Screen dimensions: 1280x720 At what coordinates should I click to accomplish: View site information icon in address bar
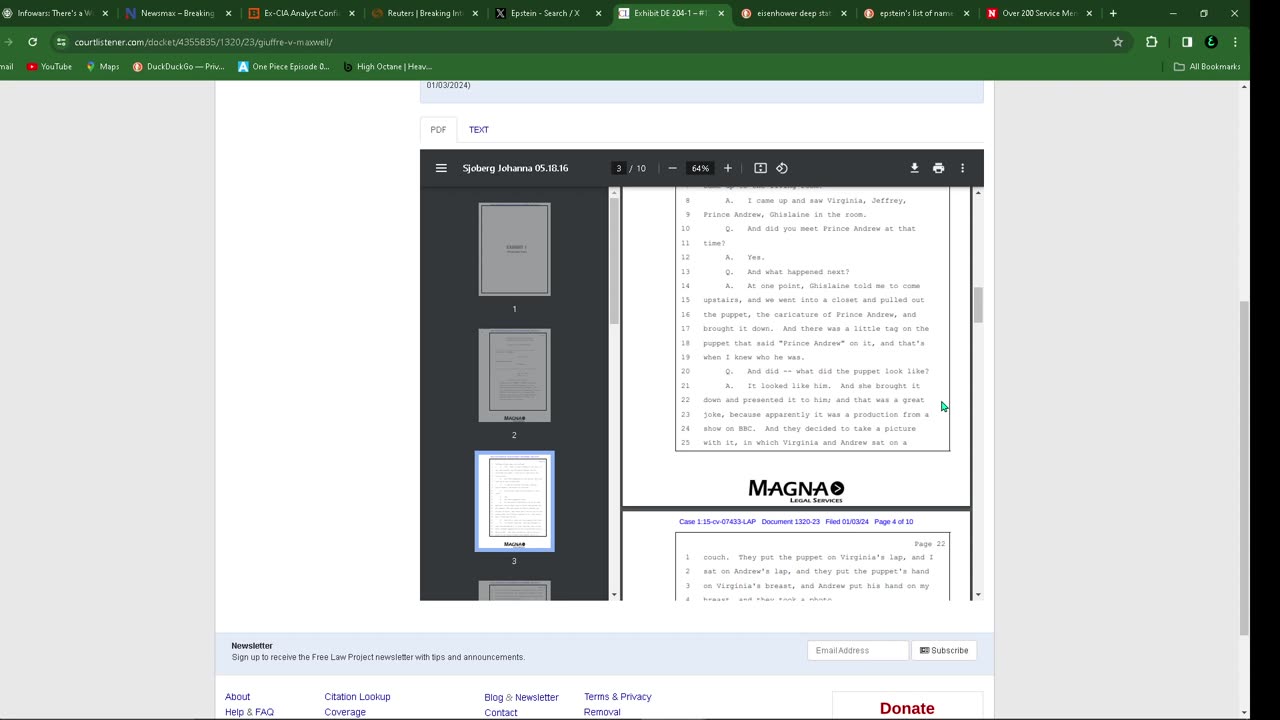click(x=61, y=42)
